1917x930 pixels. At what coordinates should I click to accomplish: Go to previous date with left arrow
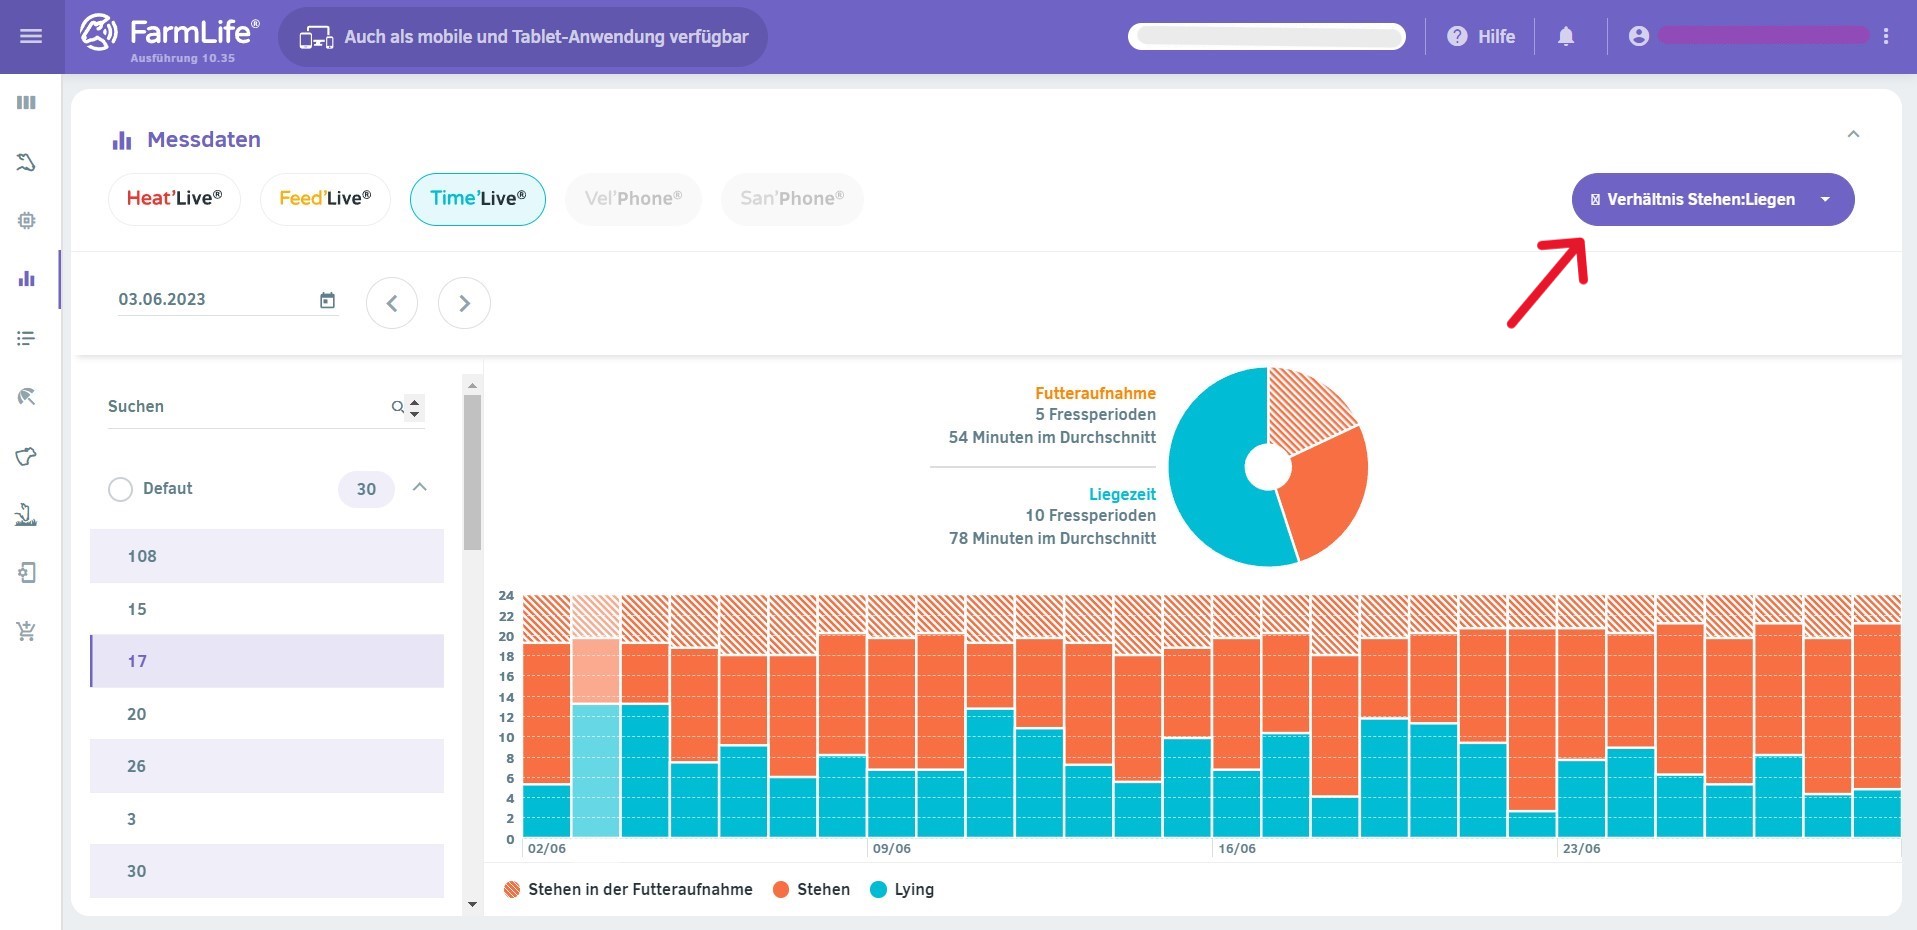[392, 303]
